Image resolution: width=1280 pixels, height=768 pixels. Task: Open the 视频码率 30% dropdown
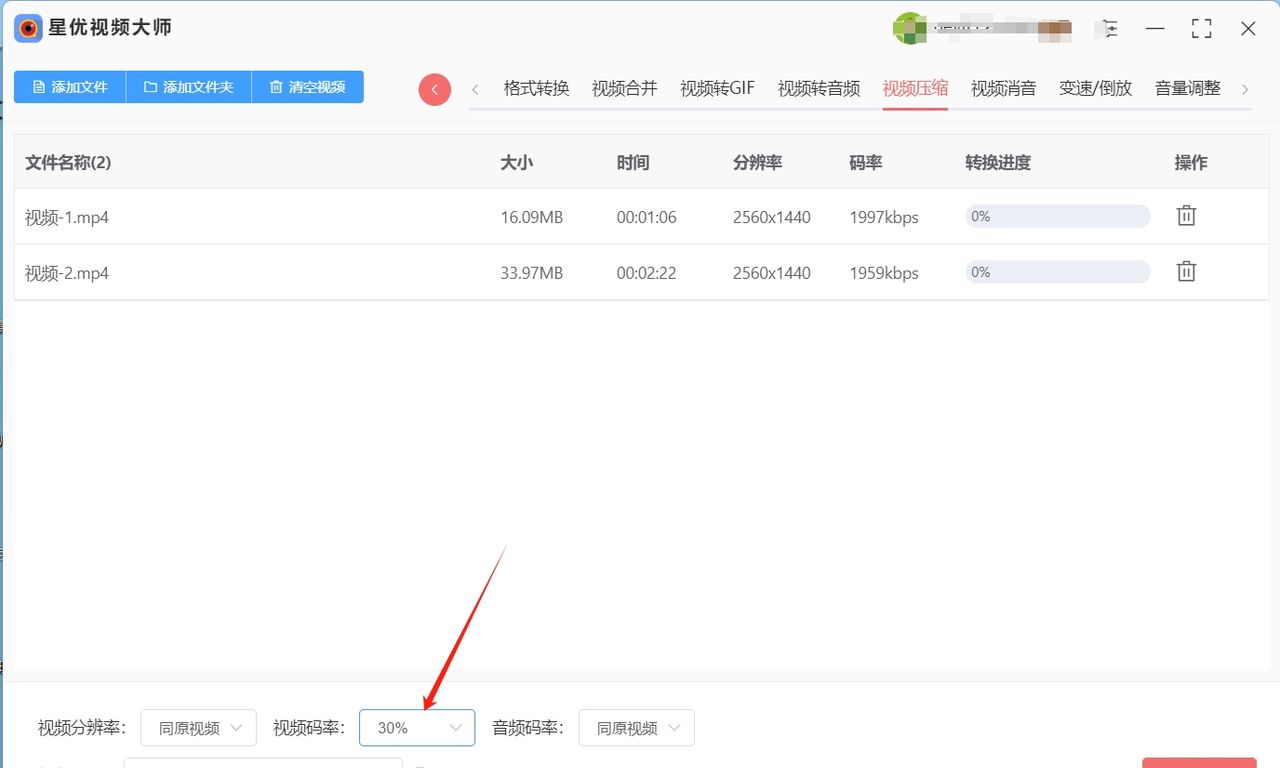(416, 728)
